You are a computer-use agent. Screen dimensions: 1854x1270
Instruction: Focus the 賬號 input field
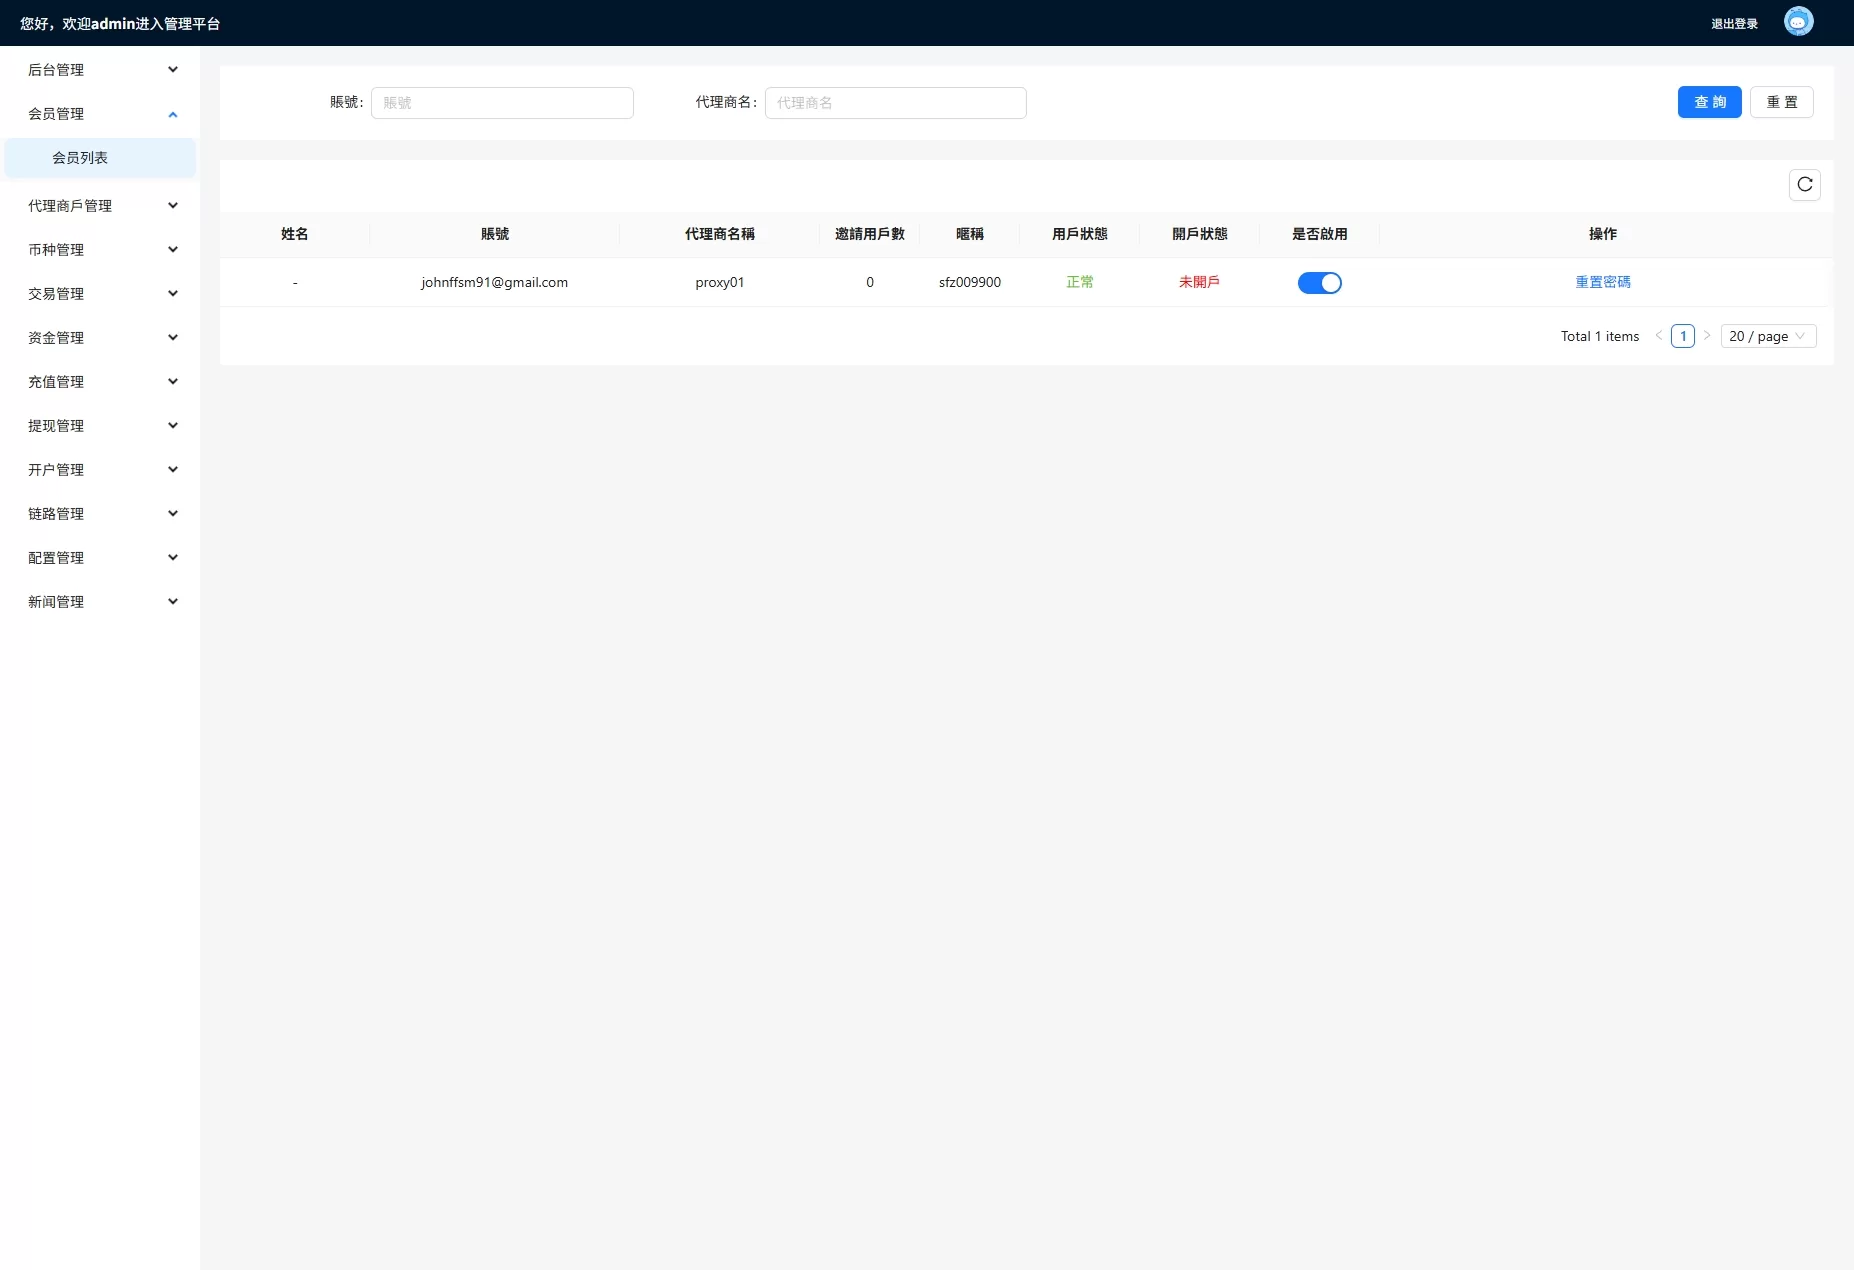502,103
